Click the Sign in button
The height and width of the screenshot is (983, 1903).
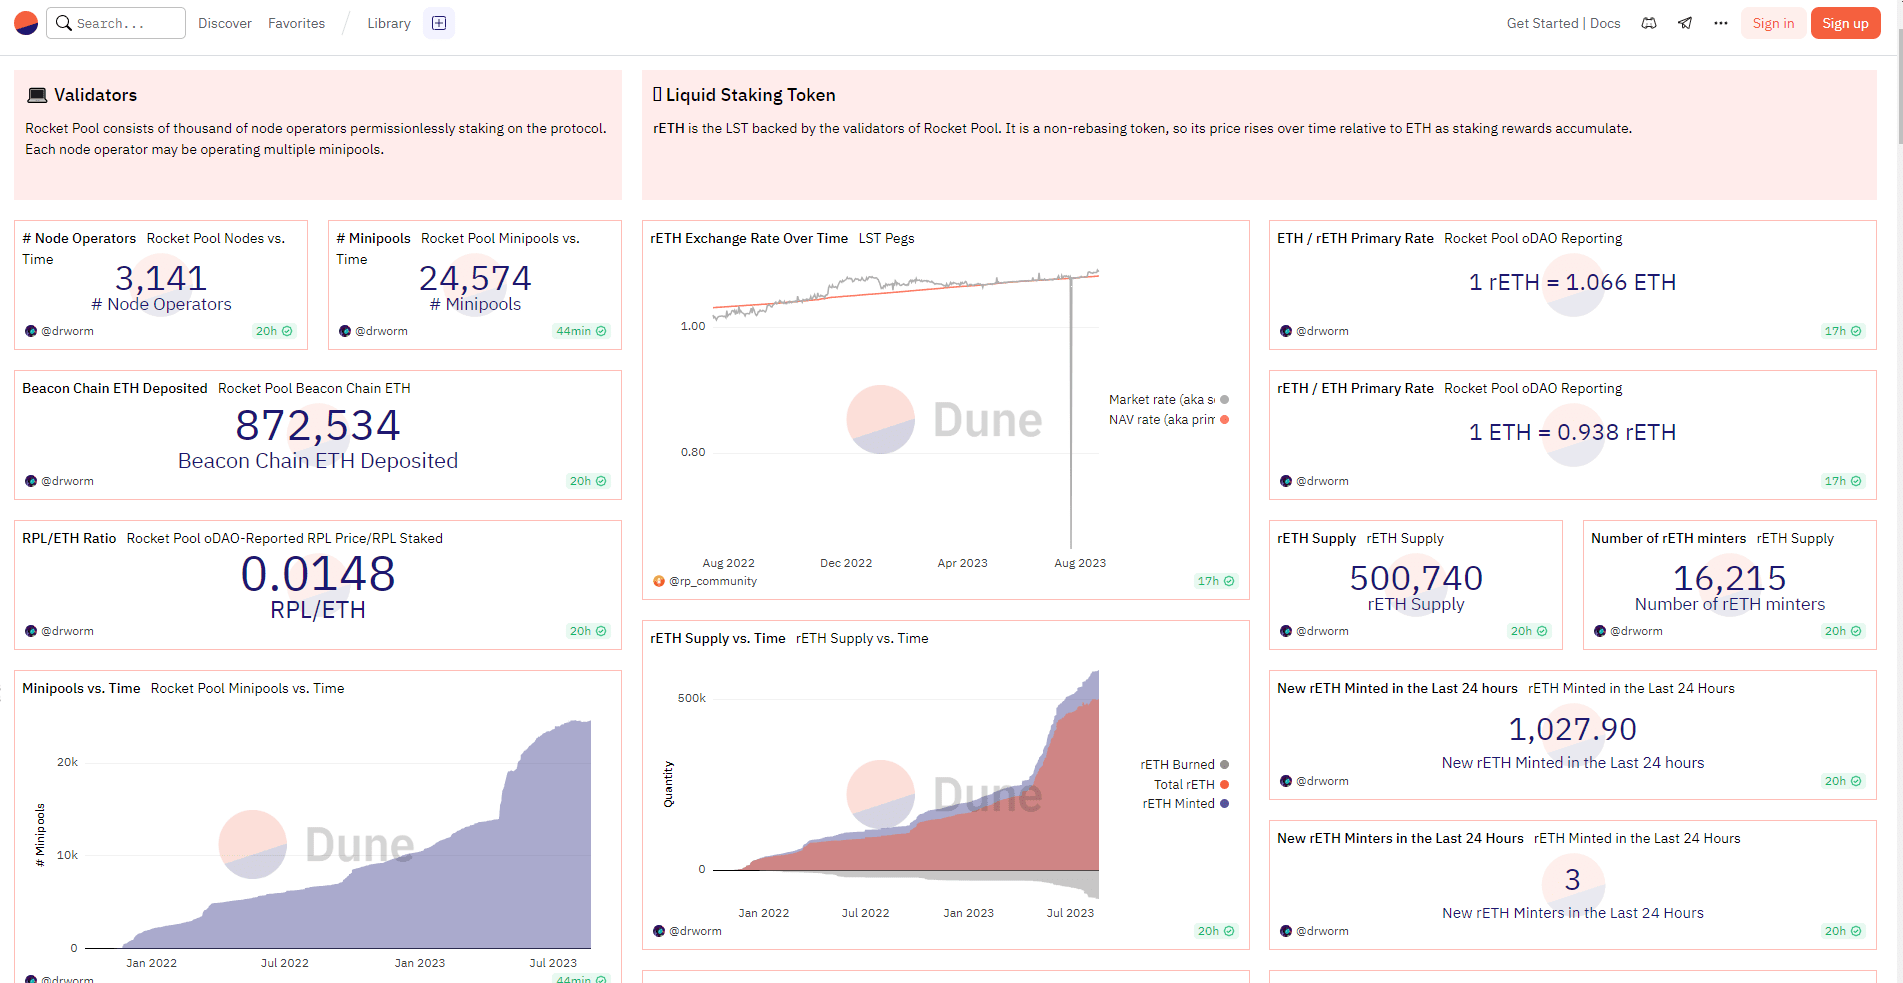click(x=1773, y=23)
